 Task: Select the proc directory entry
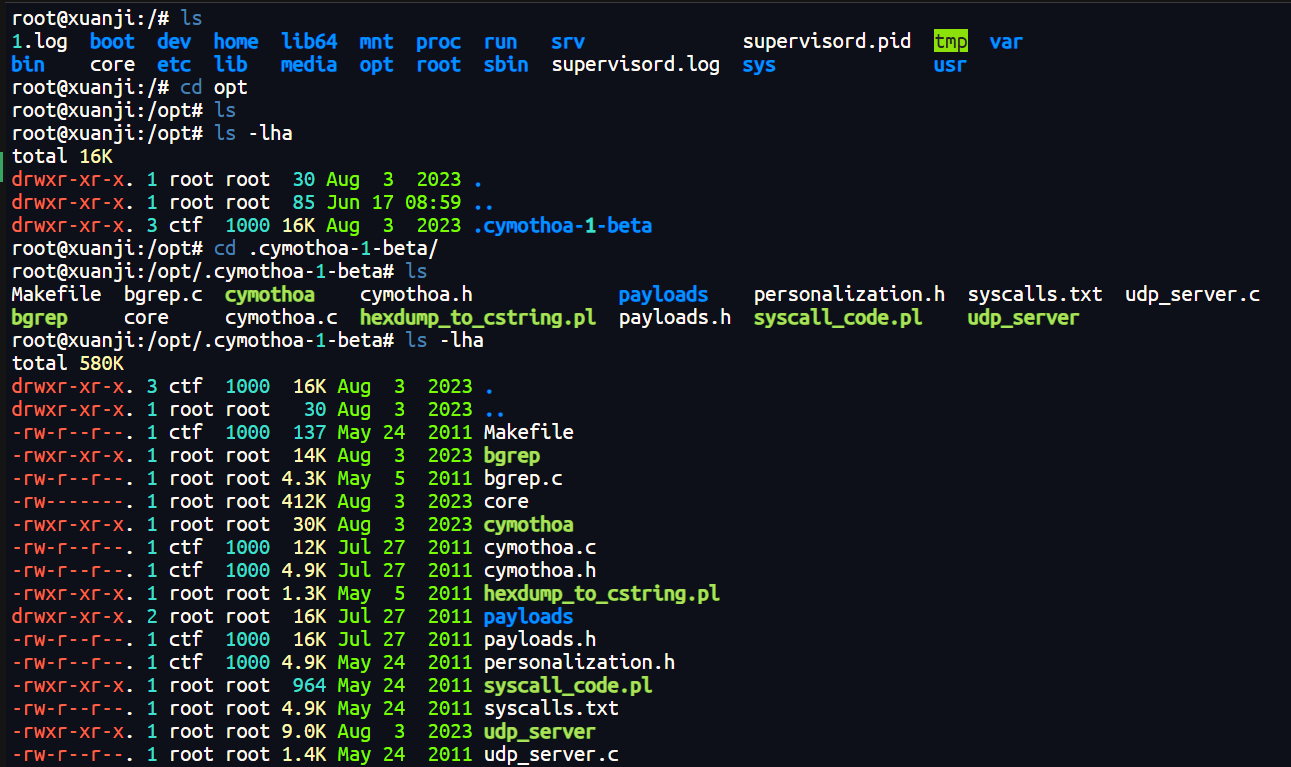coord(439,42)
